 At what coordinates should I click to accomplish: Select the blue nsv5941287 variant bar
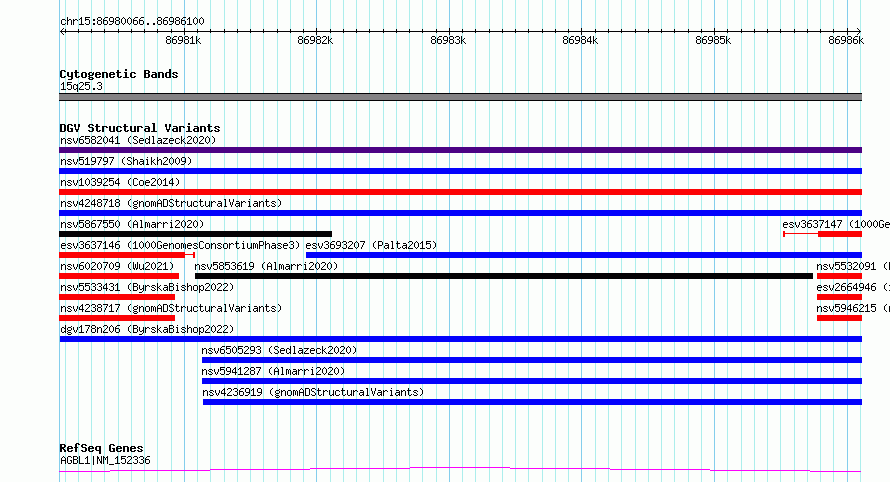(x=532, y=381)
